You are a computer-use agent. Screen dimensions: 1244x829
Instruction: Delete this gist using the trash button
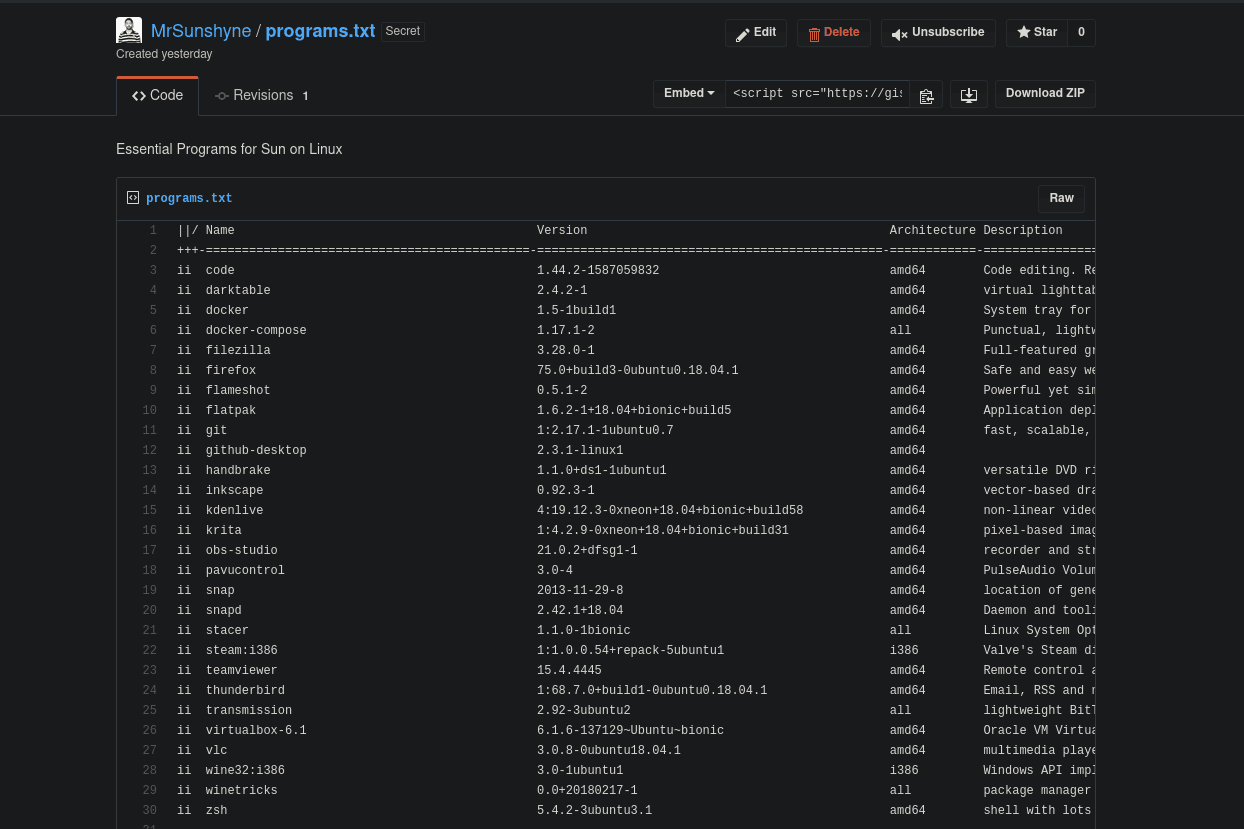point(833,33)
